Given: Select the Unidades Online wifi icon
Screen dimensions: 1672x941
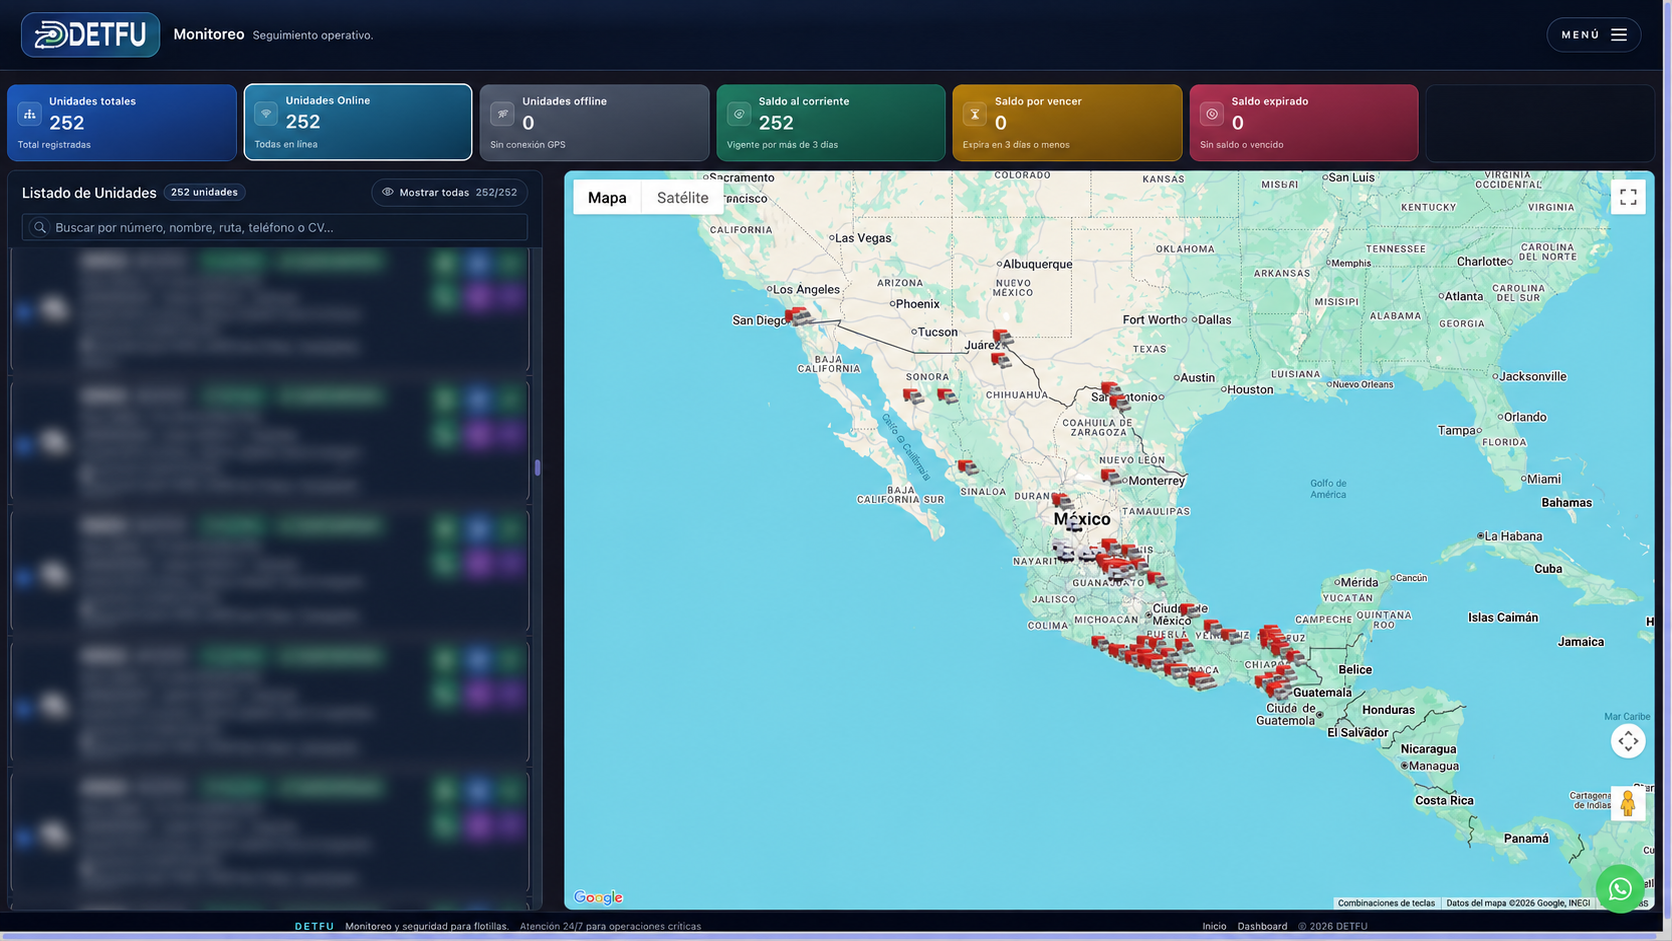Looking at the screenshot, I should tap(266, 113).
